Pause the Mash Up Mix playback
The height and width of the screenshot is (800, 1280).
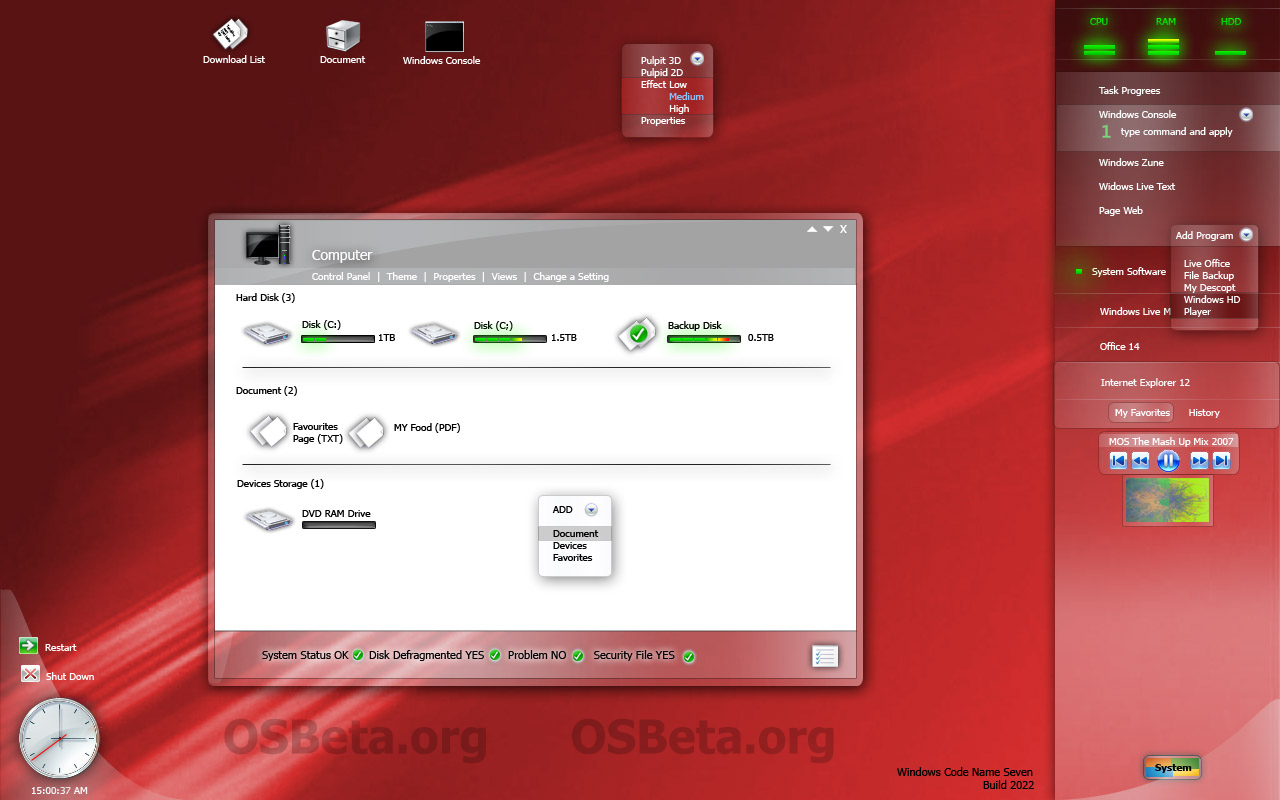pyautogui.click(x=1168, y=460)
